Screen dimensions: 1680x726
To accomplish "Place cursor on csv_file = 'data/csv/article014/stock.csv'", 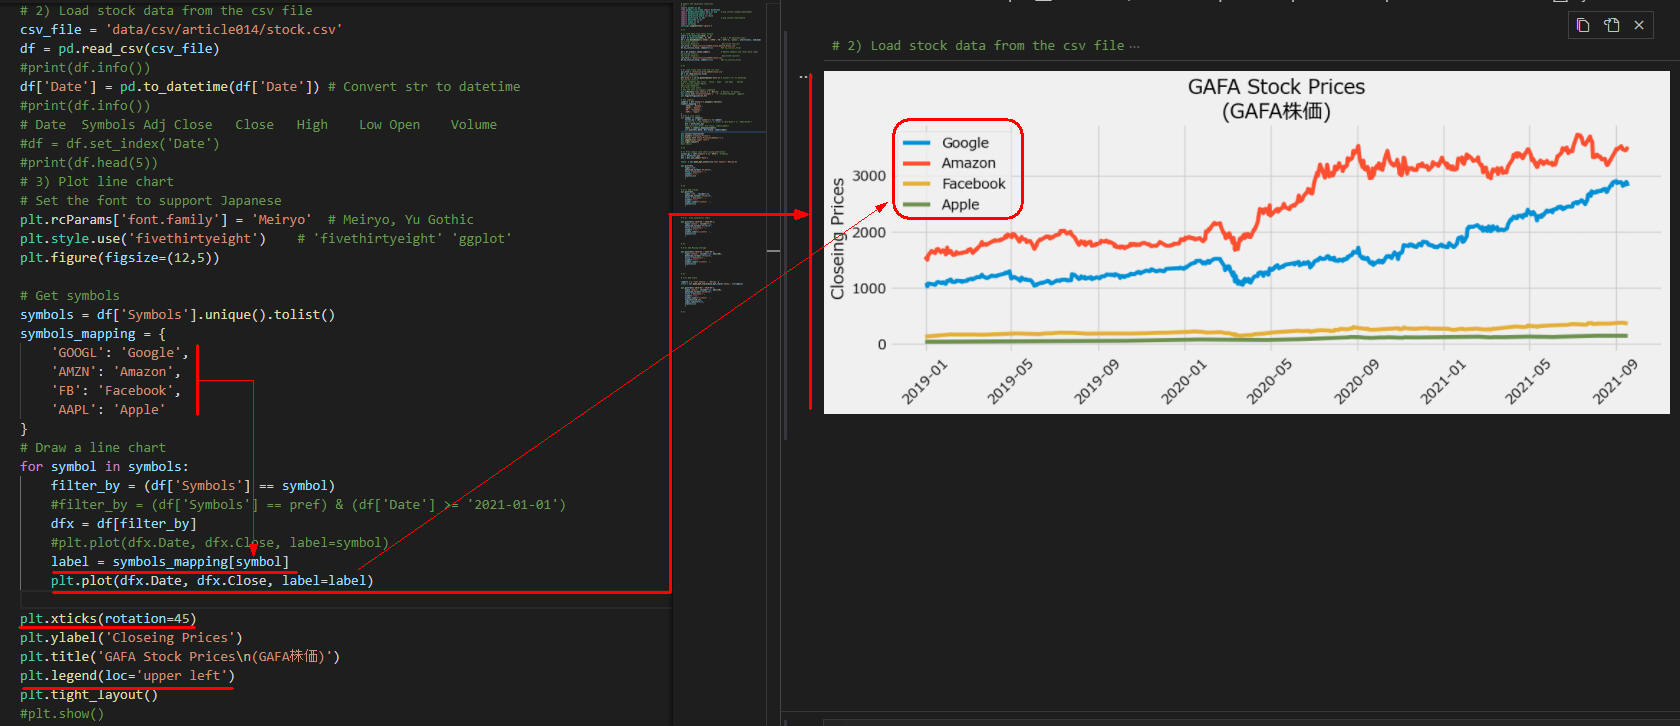I will click(181, 30).
